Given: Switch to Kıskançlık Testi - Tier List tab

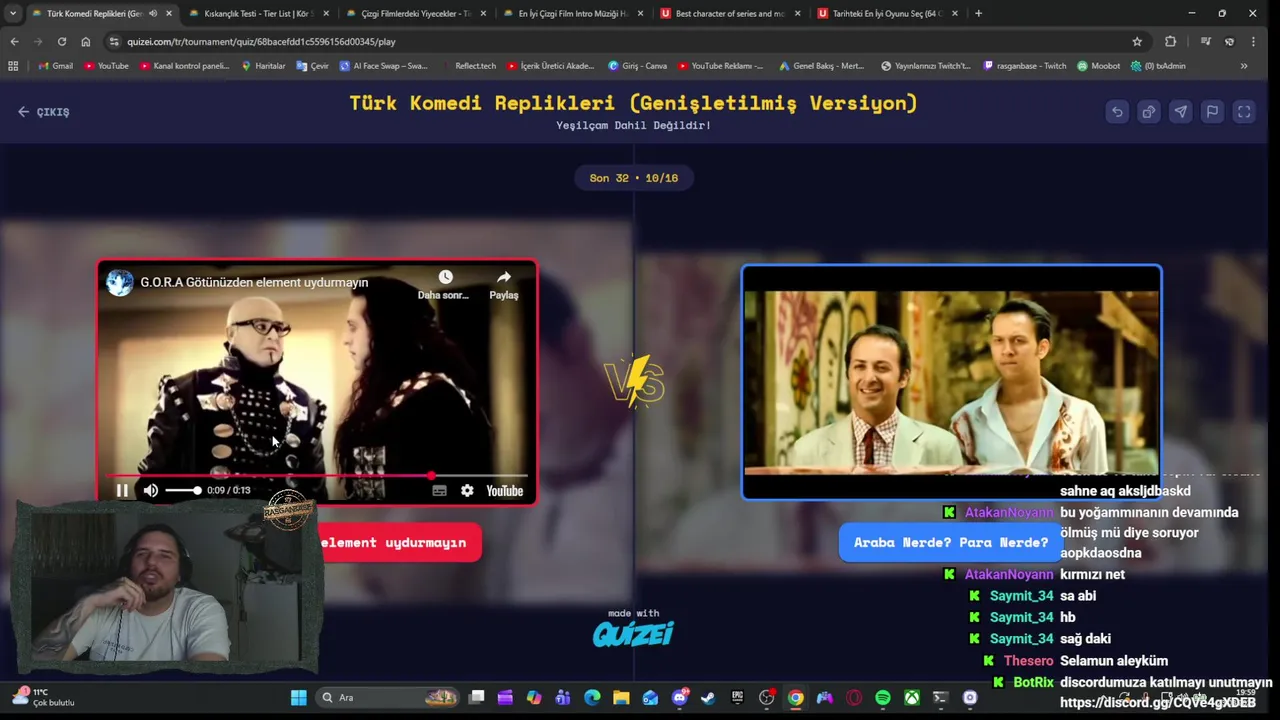Looking at the screenshot, I should pos(258,13).
